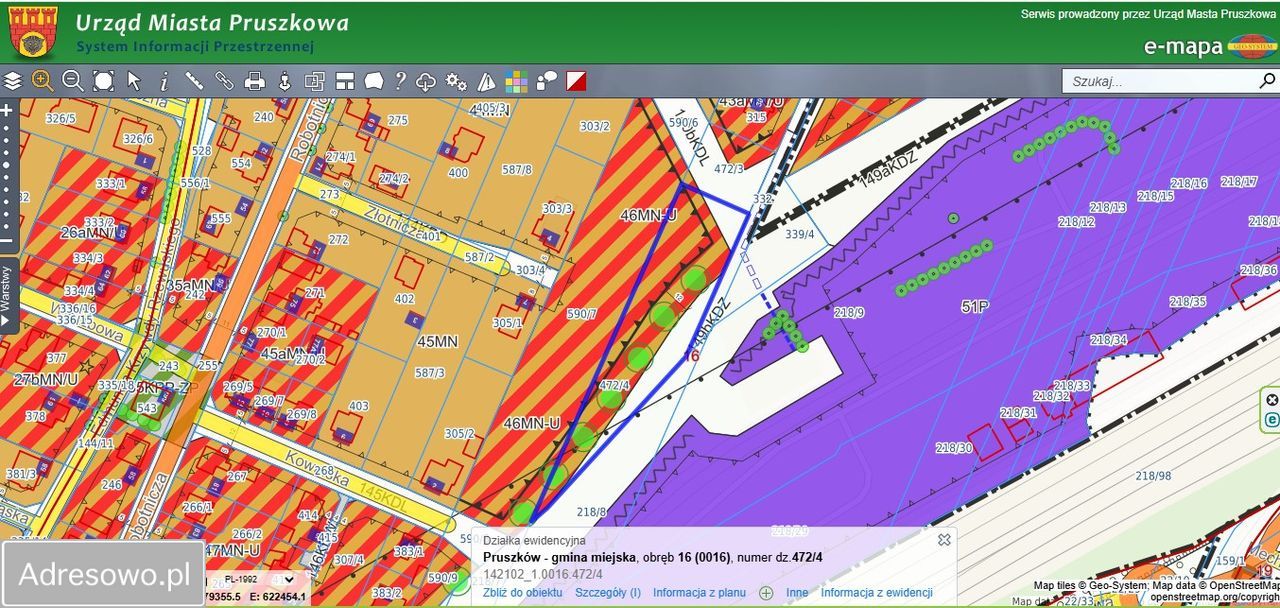Expand more options with green plus icon
Viewport: 1280px width, 608px height.
tap(766, 592)
